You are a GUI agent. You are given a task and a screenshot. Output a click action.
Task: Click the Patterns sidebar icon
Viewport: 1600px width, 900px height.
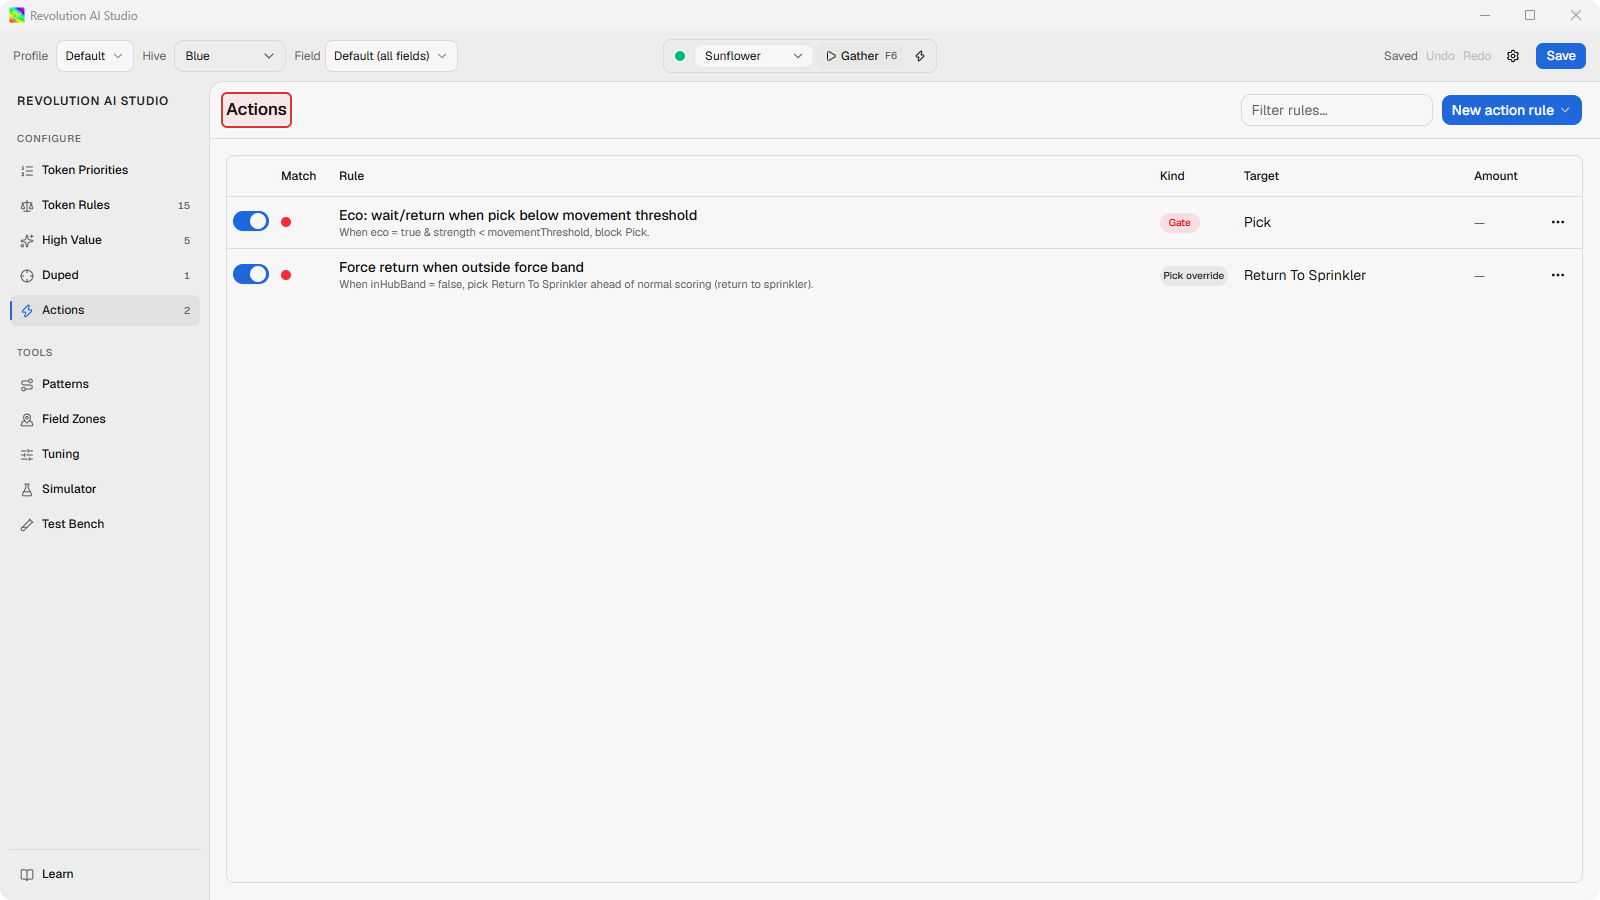pos(27,385)
